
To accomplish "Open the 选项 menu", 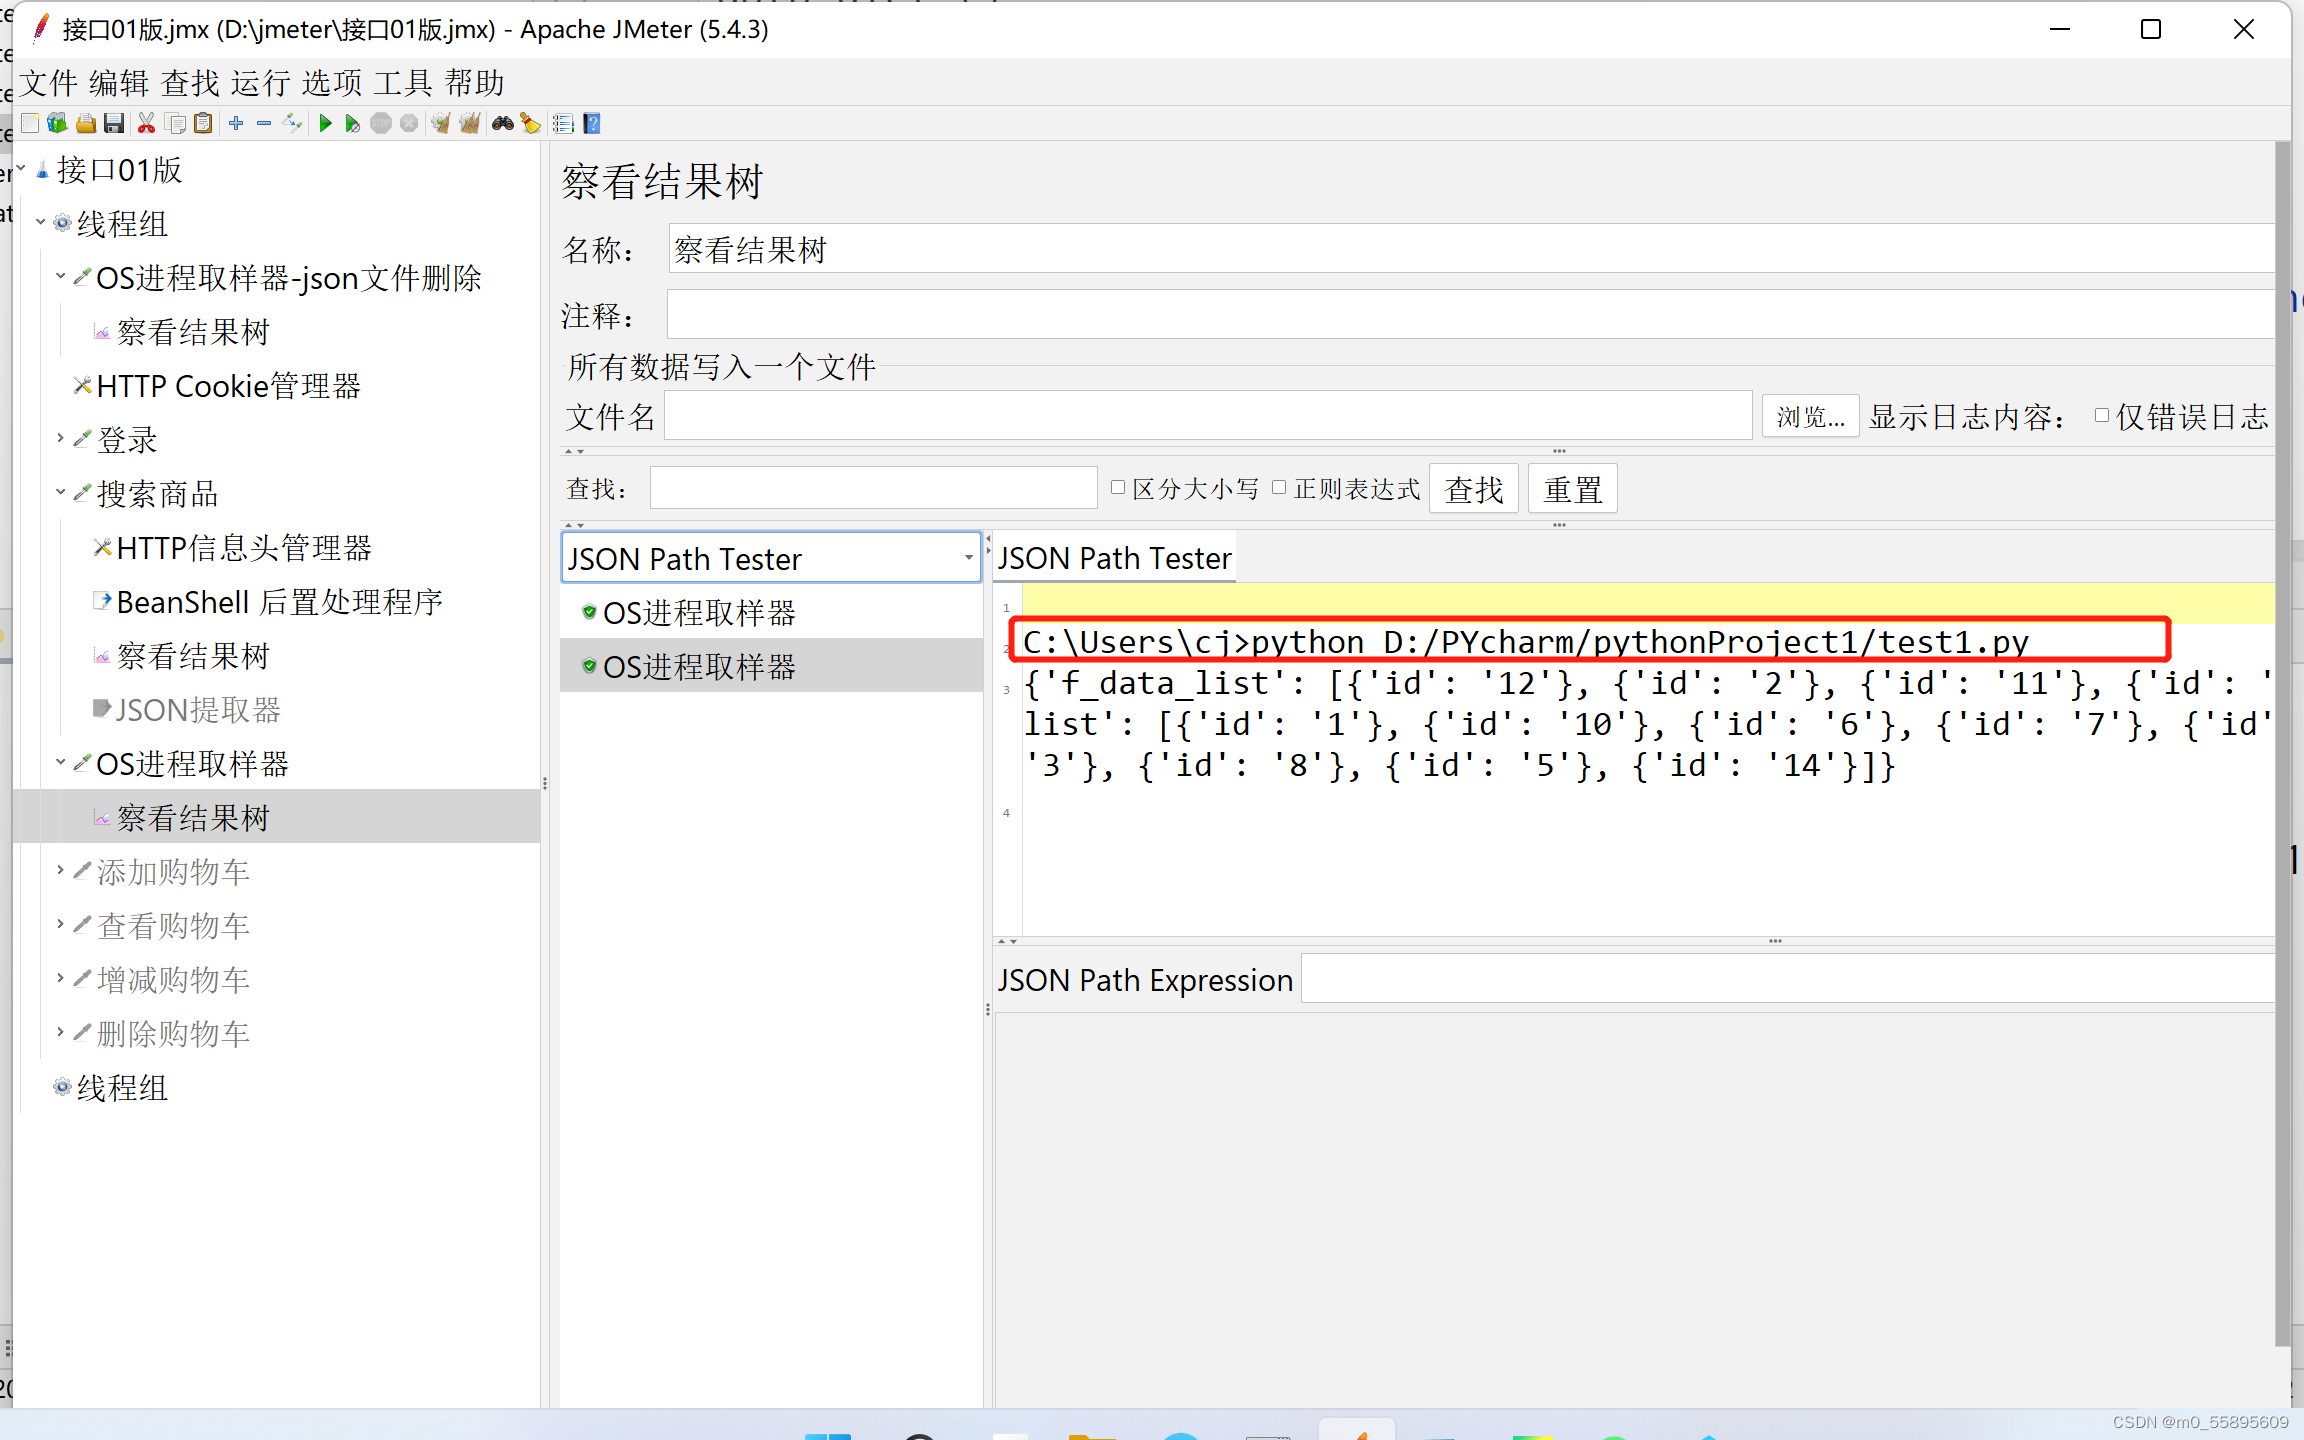I will point(332,83).
